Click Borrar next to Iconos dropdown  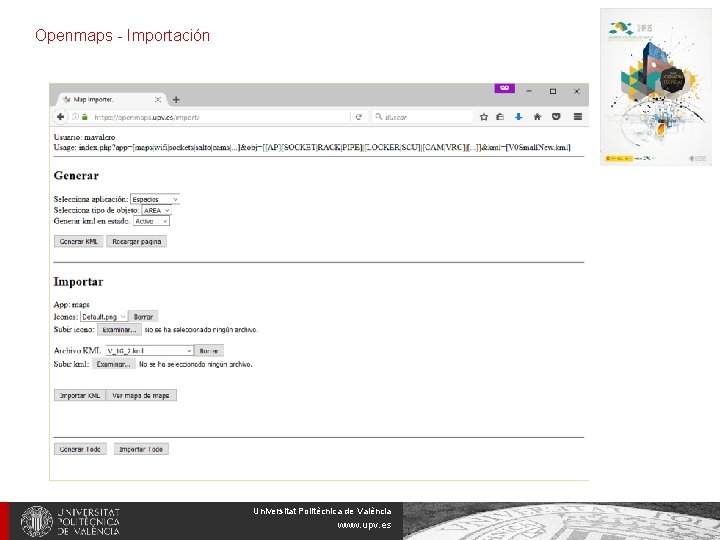coord(143,317)
